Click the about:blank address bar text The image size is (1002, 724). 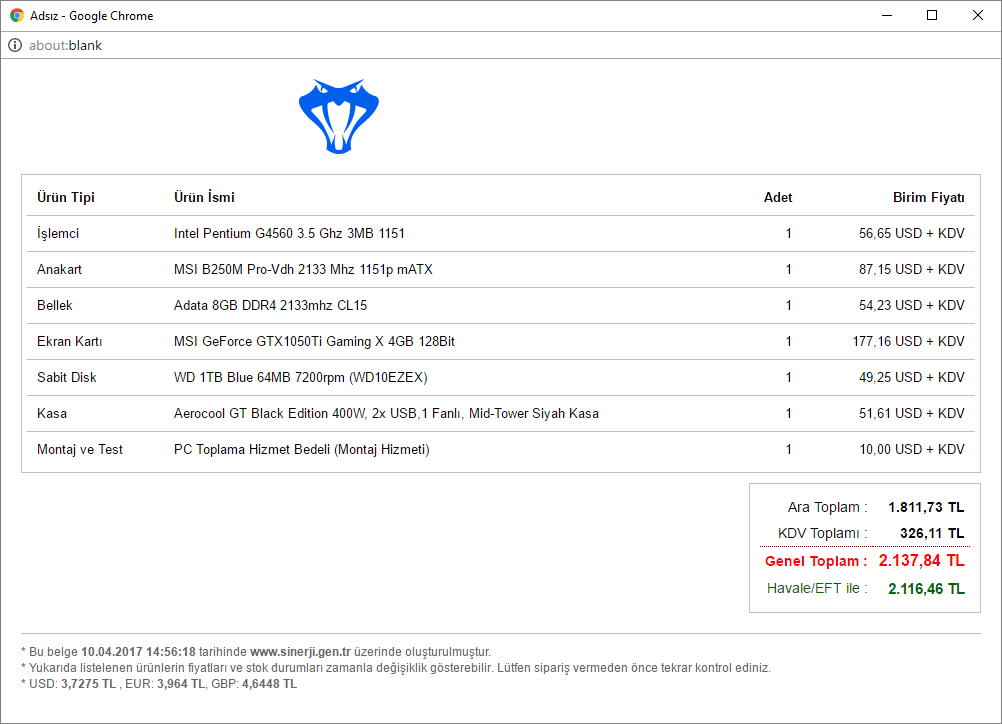[65, 45]
